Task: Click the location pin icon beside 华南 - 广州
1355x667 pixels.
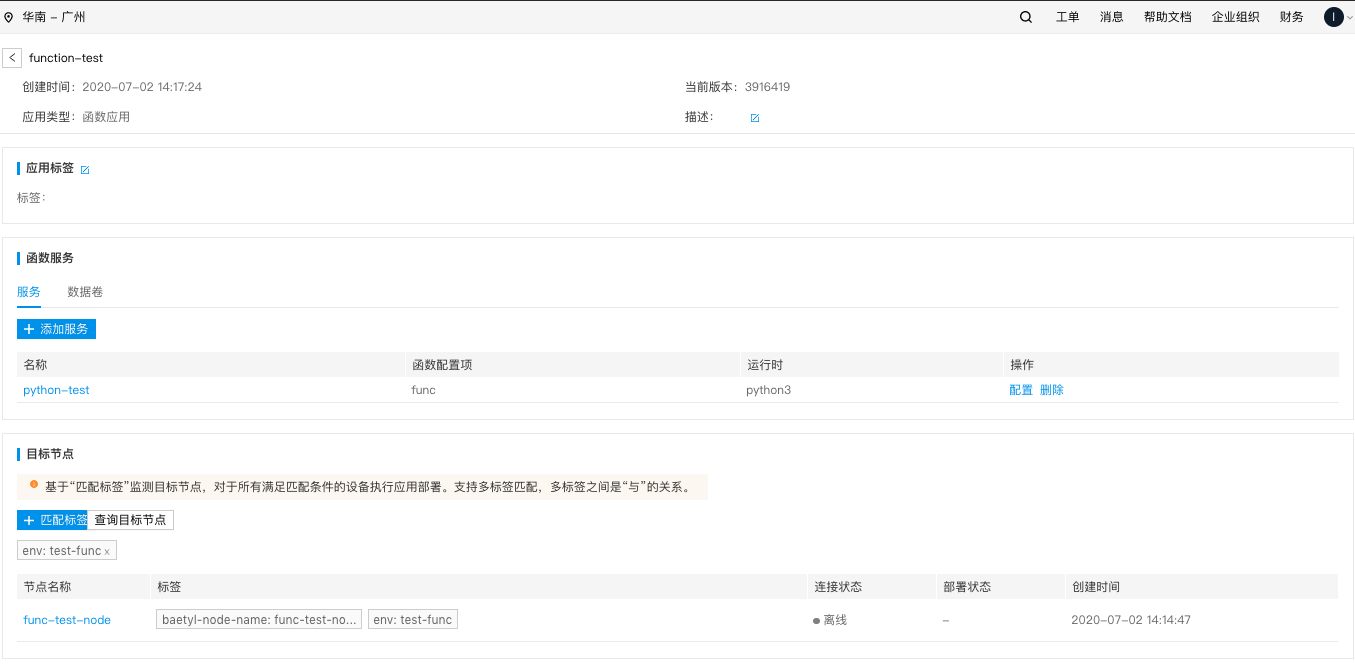Action: pyautogui.click(x=9, y=17)
